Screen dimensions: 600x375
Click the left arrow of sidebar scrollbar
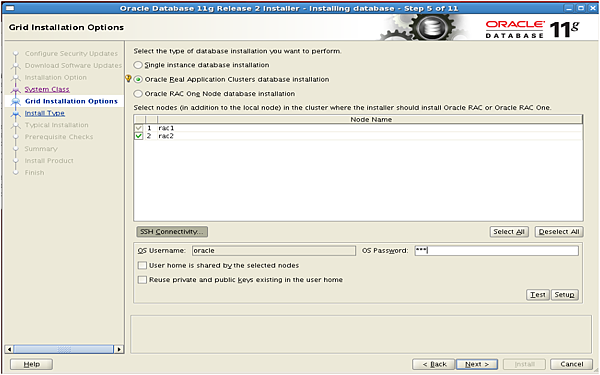coord(9,349)
